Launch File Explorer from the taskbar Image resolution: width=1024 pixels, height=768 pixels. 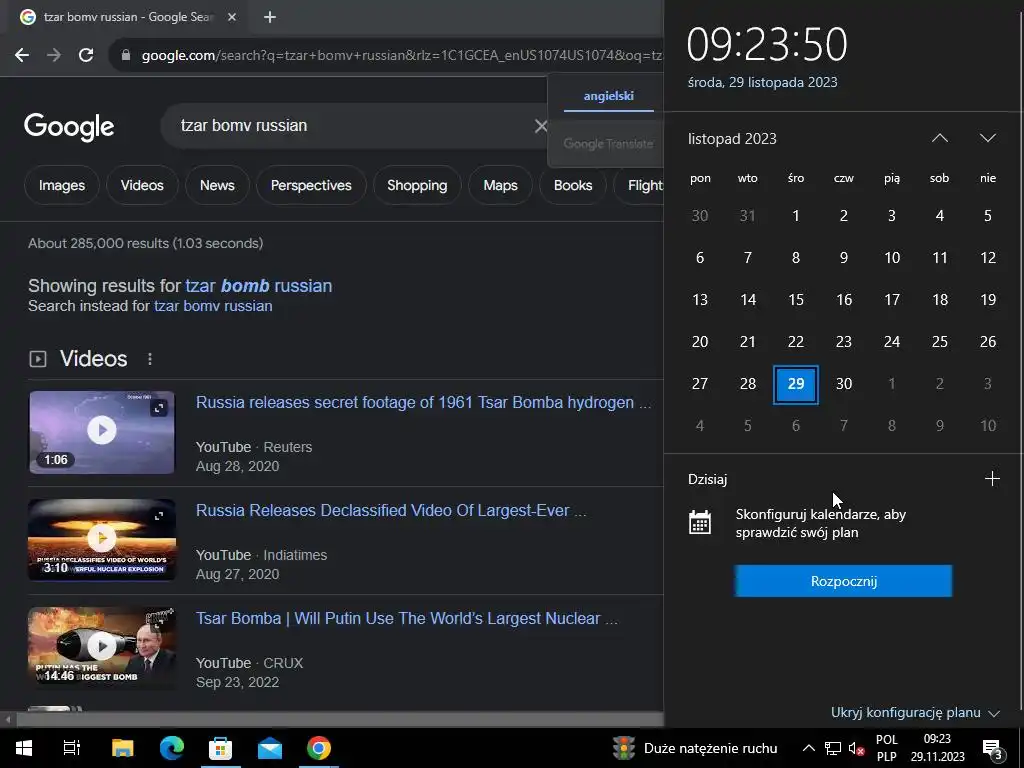pyautogui.click(x=122, y=748)
